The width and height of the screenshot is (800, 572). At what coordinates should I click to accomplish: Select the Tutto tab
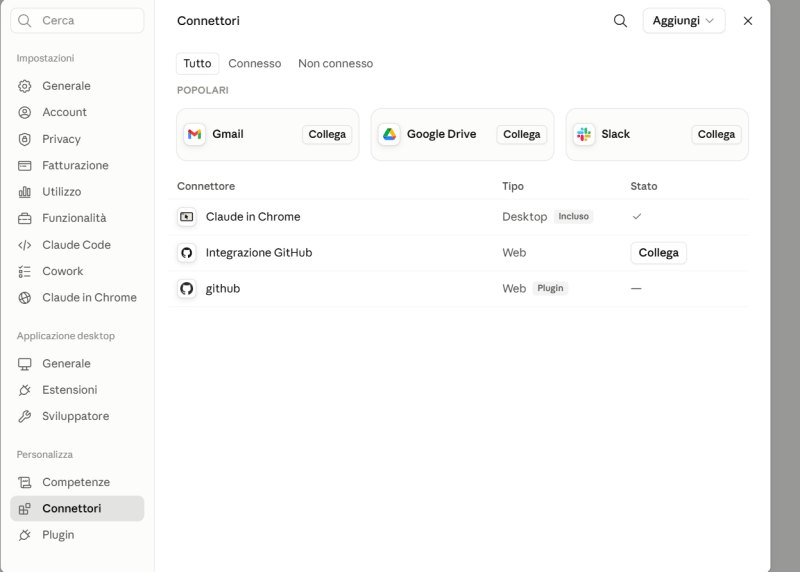pos(197,63)
